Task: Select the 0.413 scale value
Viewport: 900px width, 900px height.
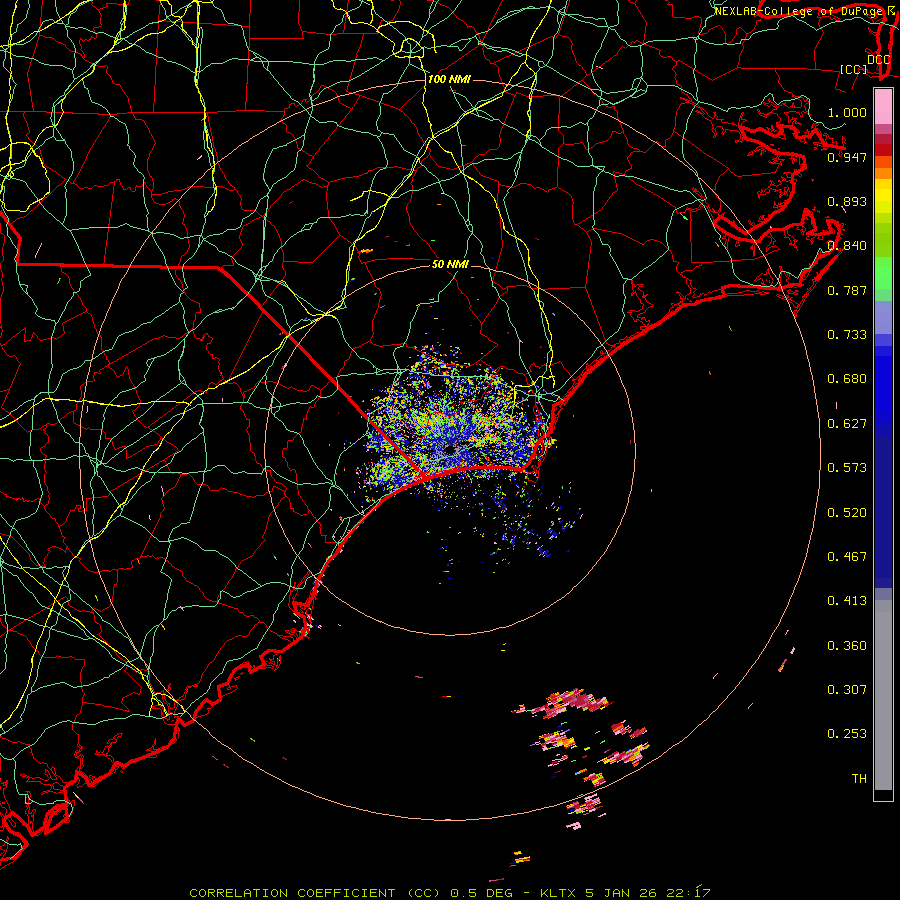Action: click(847, 601)
